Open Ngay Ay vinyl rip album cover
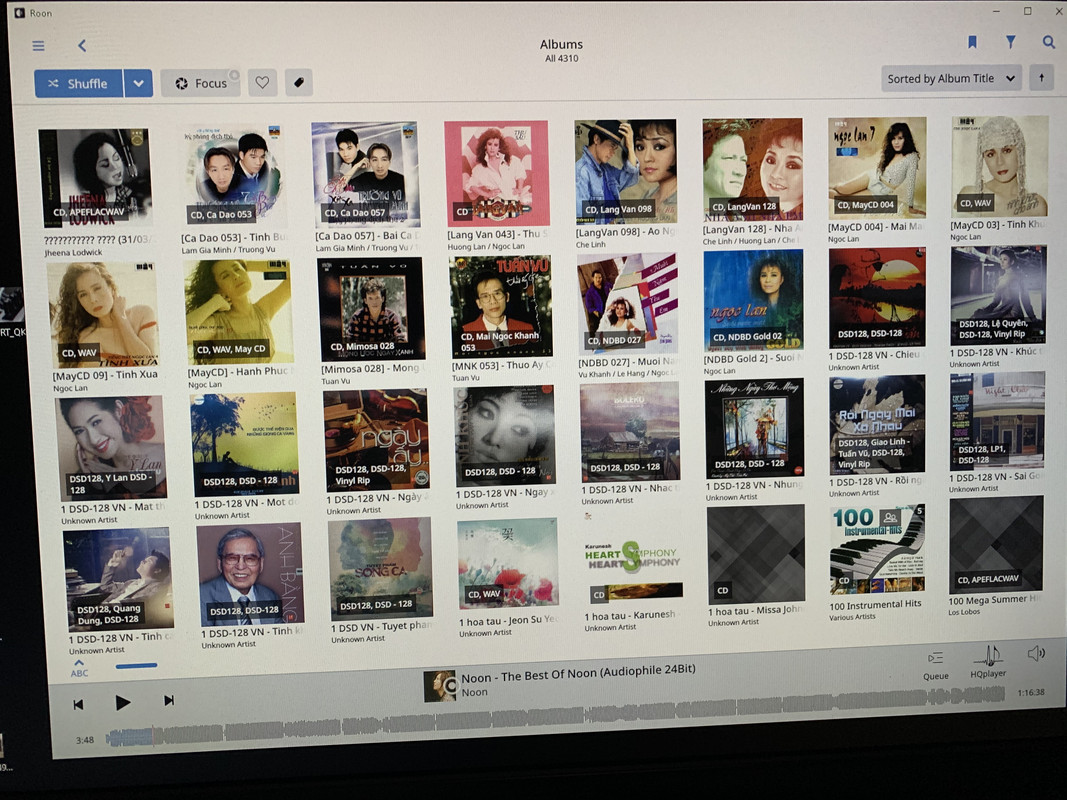 (376, 439)
